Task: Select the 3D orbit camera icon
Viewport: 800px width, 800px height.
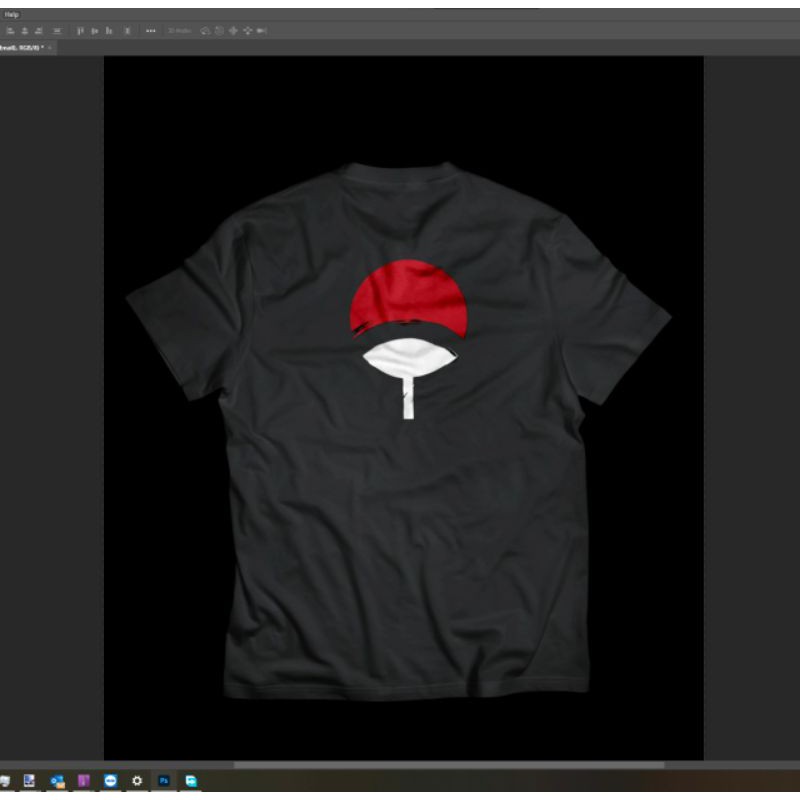Action: pos(205,31)
